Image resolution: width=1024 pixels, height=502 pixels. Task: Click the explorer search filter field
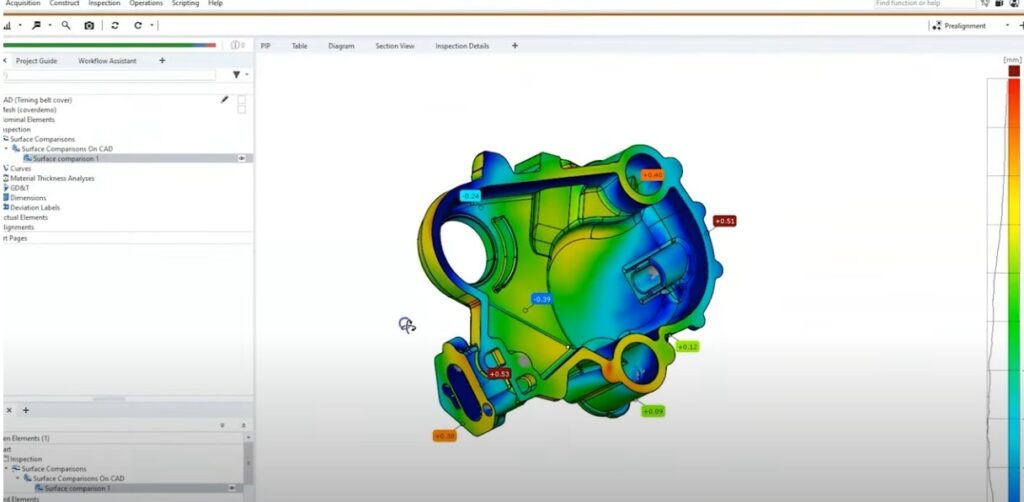pos(110,75)
